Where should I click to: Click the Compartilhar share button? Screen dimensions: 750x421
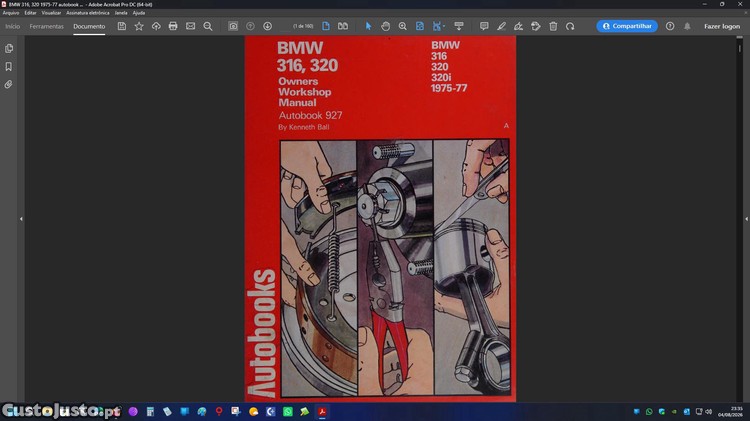click(627, 26)
